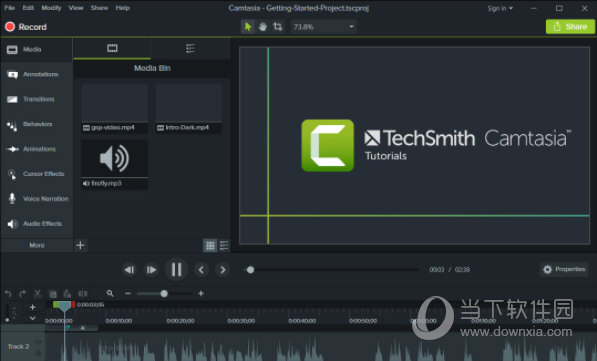Start a new screen recording with Record
The height and width of the screenshot is (361, 597).
coord(26,27)
